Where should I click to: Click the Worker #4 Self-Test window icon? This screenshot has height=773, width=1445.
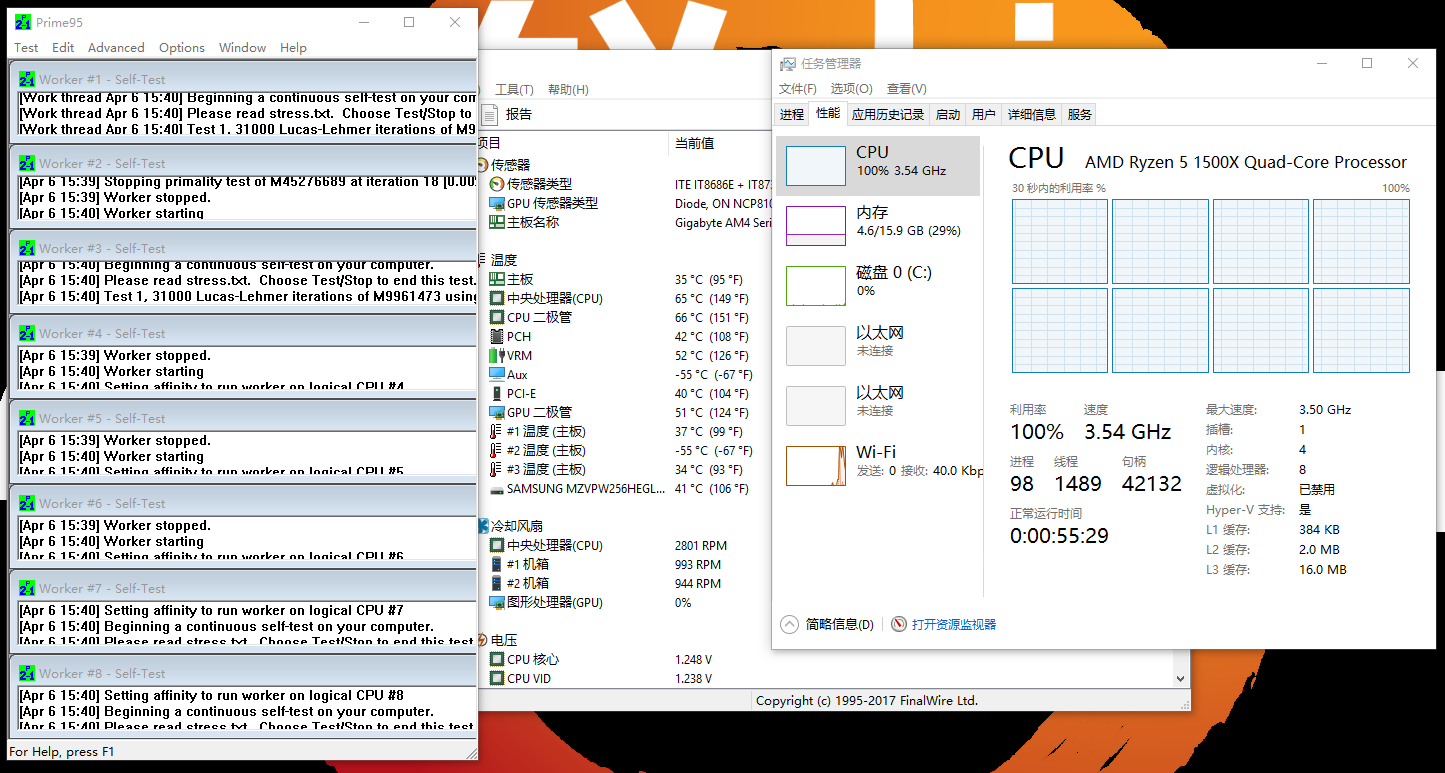coord(27,333)
